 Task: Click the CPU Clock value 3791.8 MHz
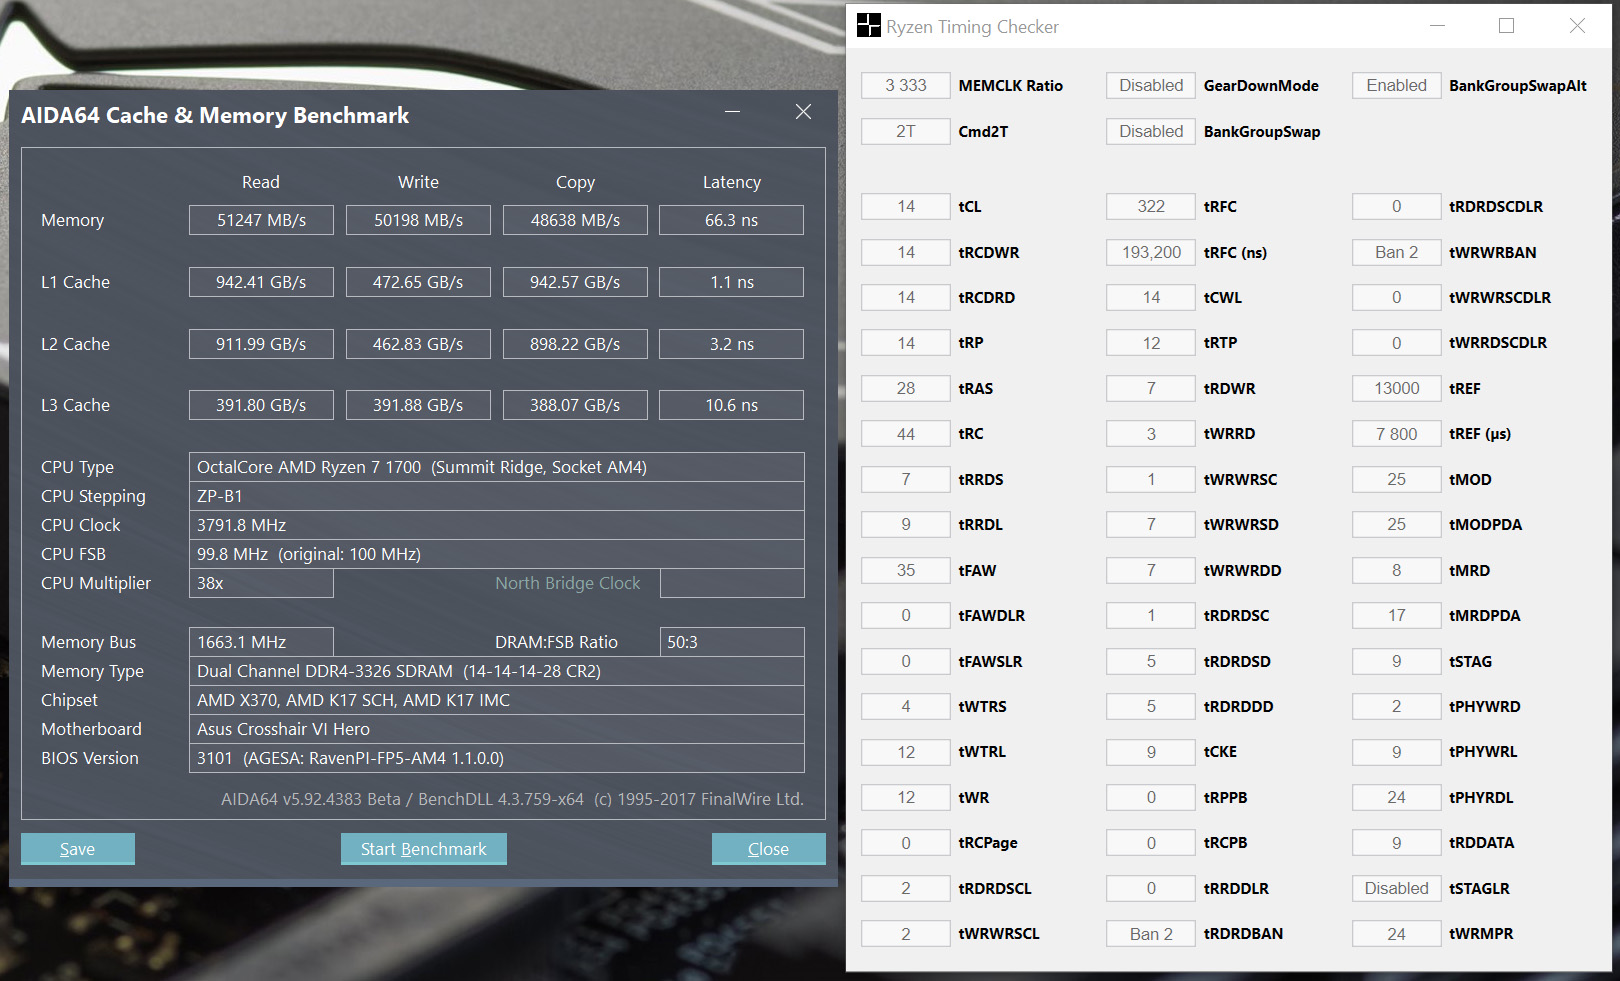[x=497, y=525]
